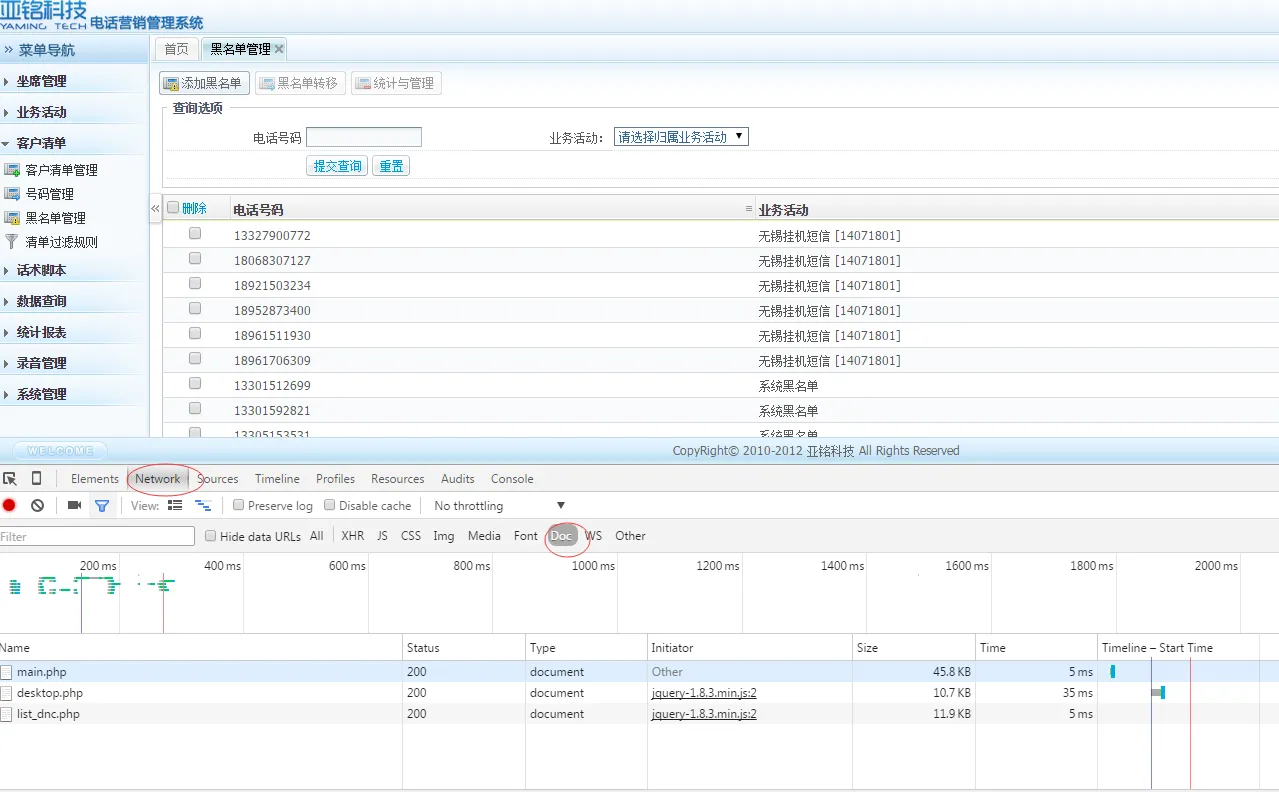
Task: Check the row box for 13301512699
Action: click(x=195, y=383)
